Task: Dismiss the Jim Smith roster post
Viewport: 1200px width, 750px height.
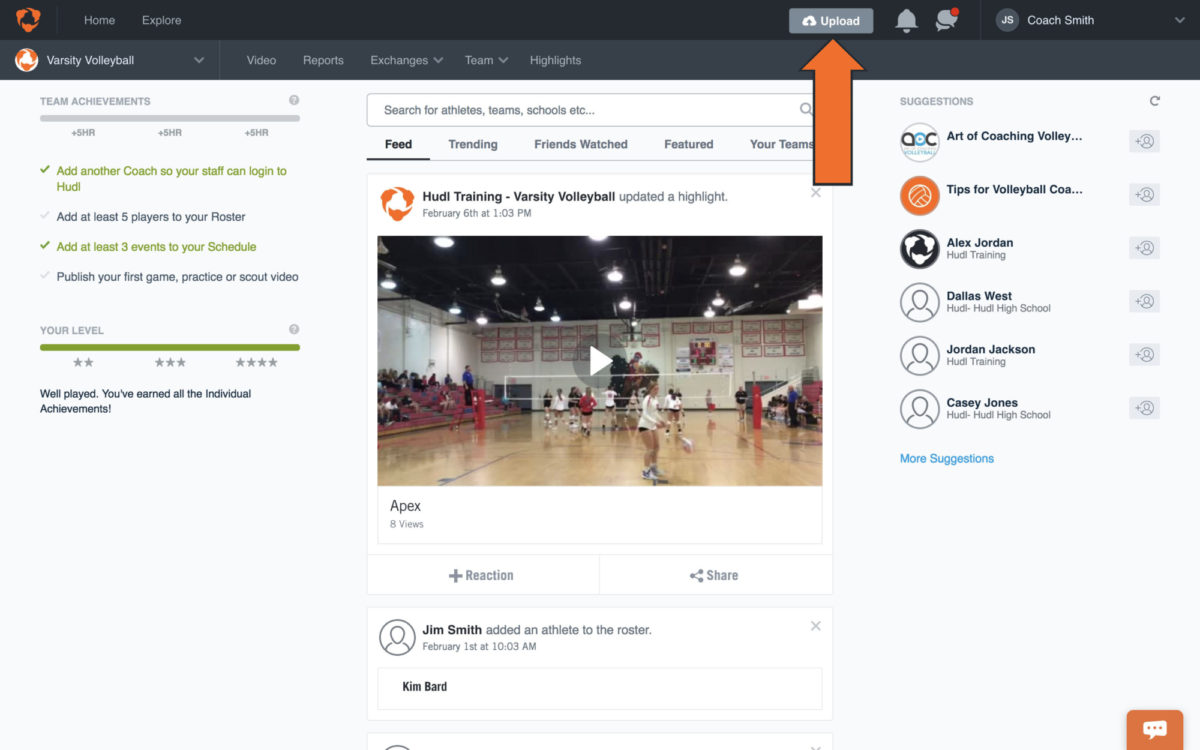Action: (816, 626)
